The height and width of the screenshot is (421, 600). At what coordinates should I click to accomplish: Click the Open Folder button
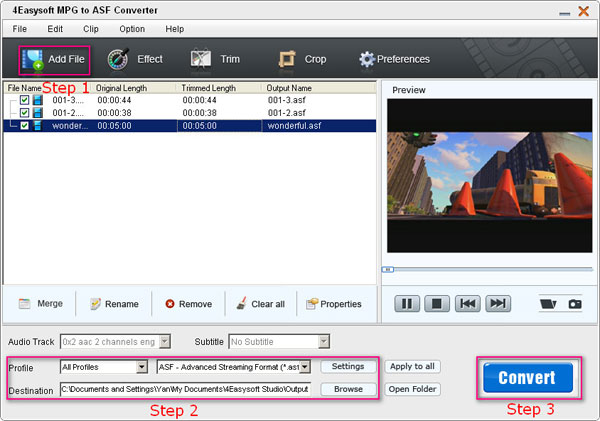click(412, 389)
